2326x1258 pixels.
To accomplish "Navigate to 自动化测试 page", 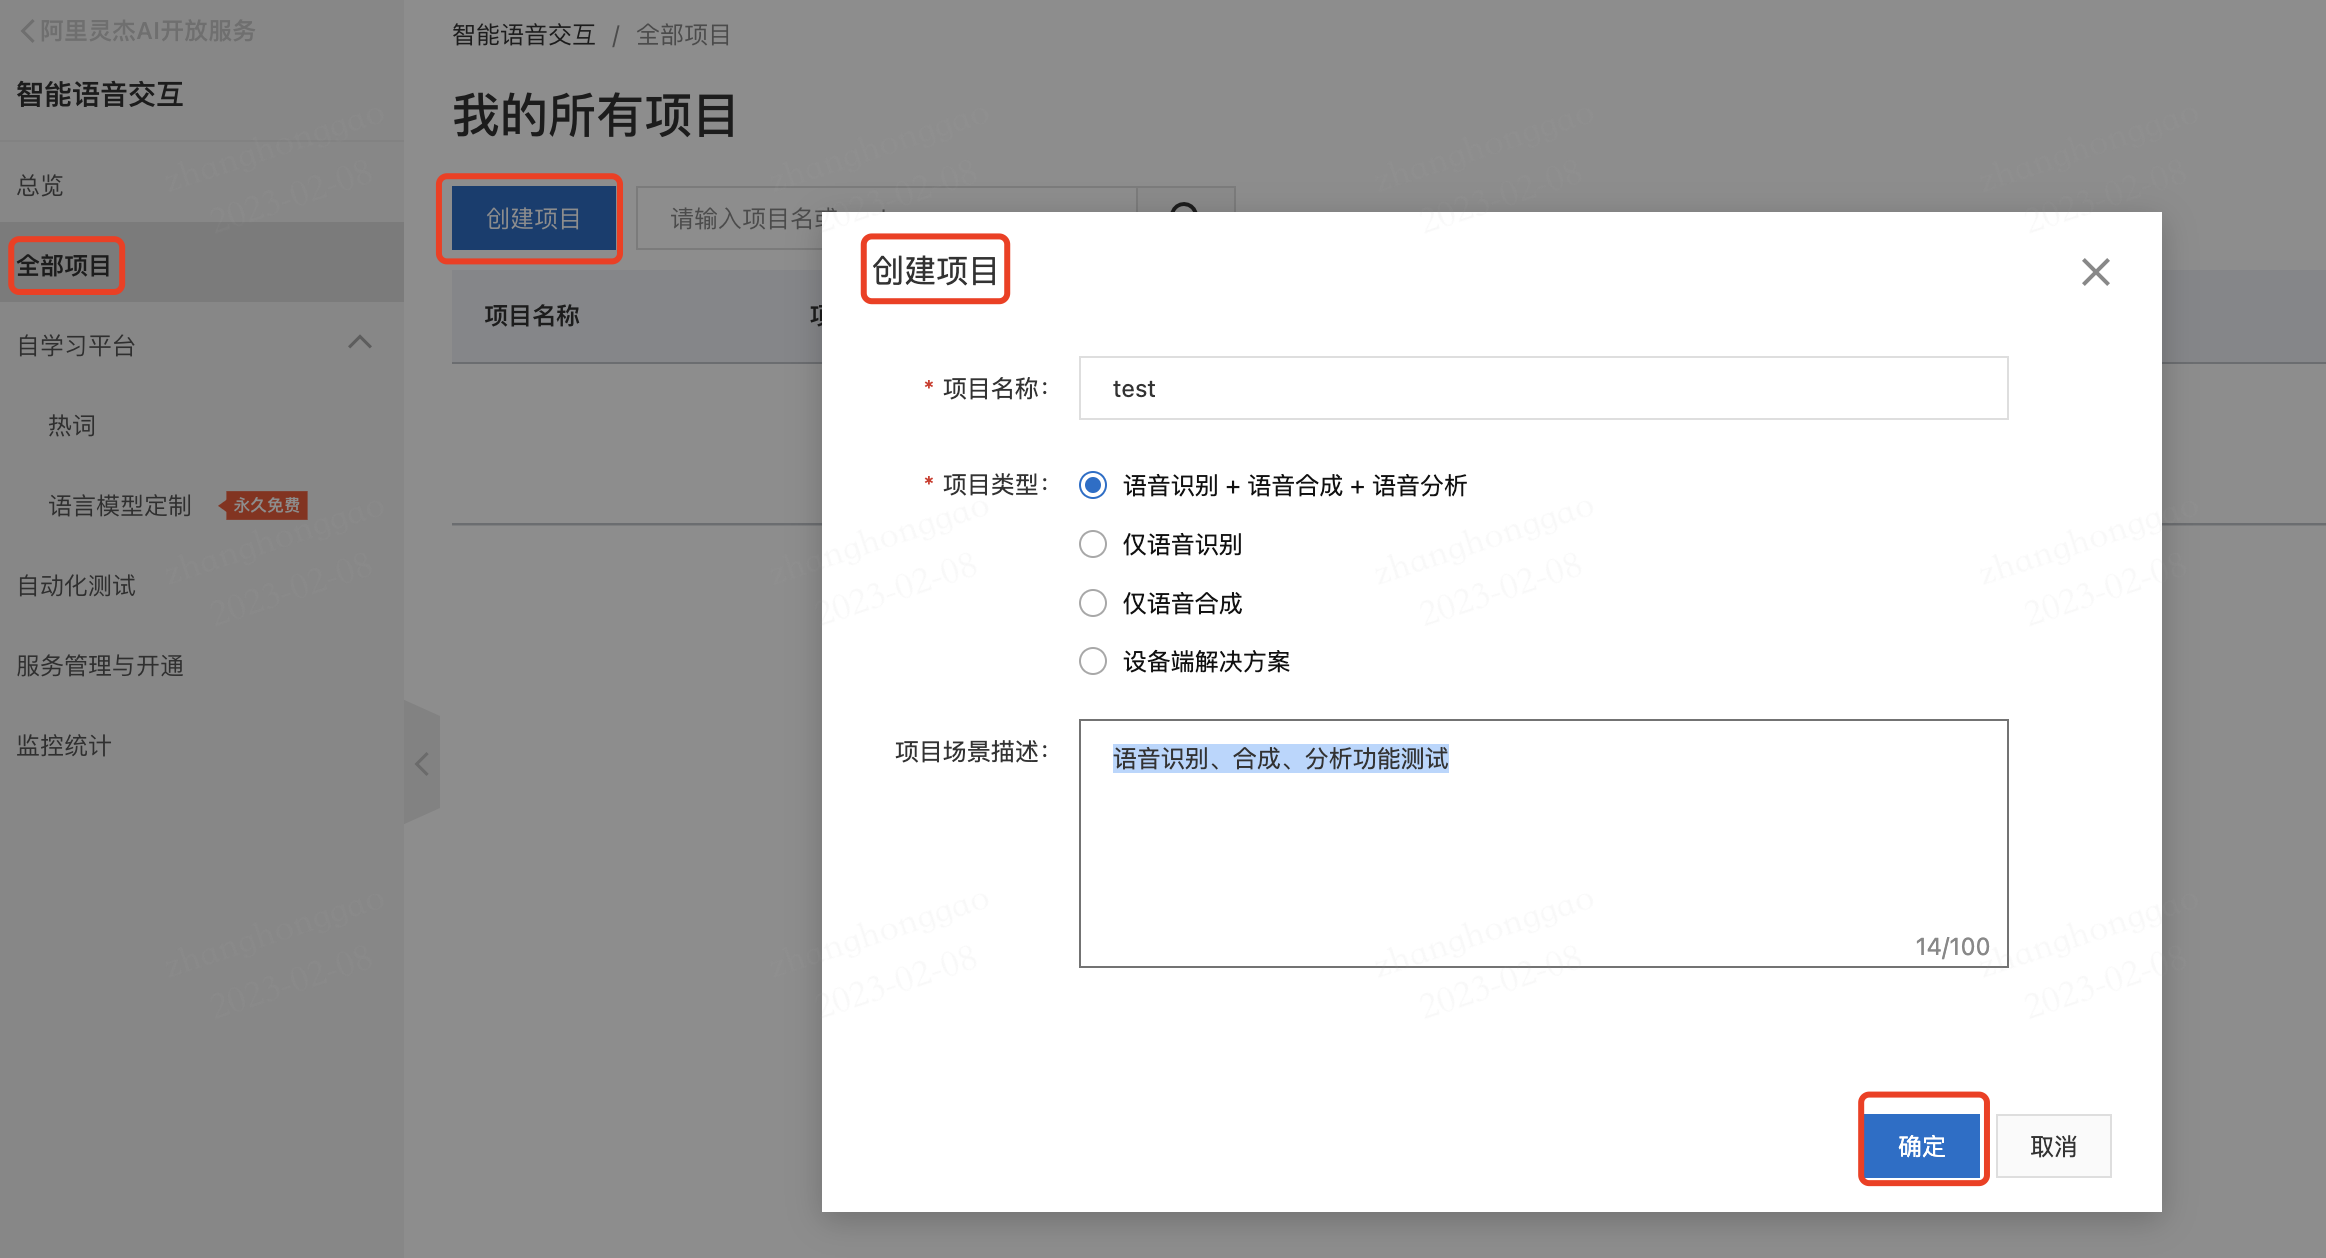I will (x=76, y=586).
